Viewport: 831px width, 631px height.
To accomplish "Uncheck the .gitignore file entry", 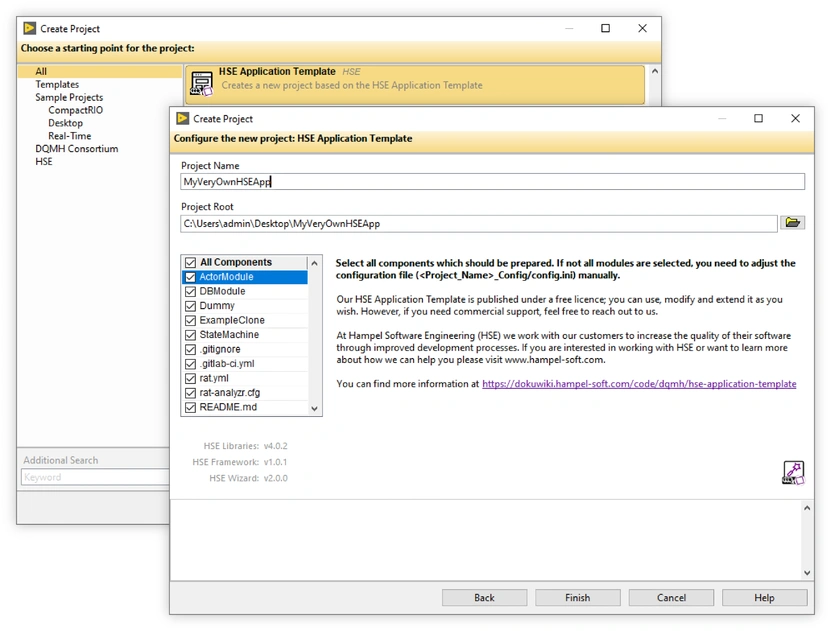I will coord(189,350).
